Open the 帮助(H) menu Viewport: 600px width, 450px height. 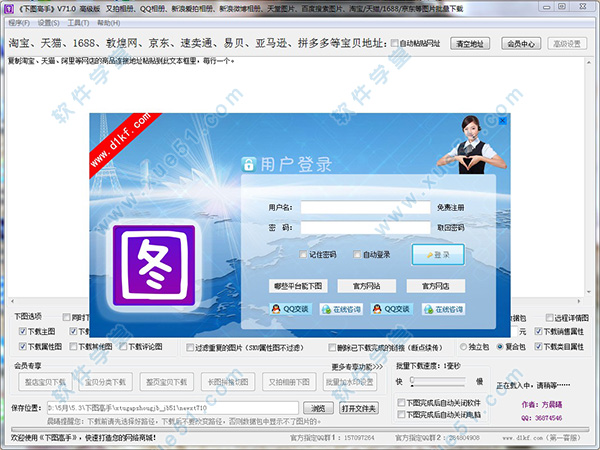coord(108,23)
